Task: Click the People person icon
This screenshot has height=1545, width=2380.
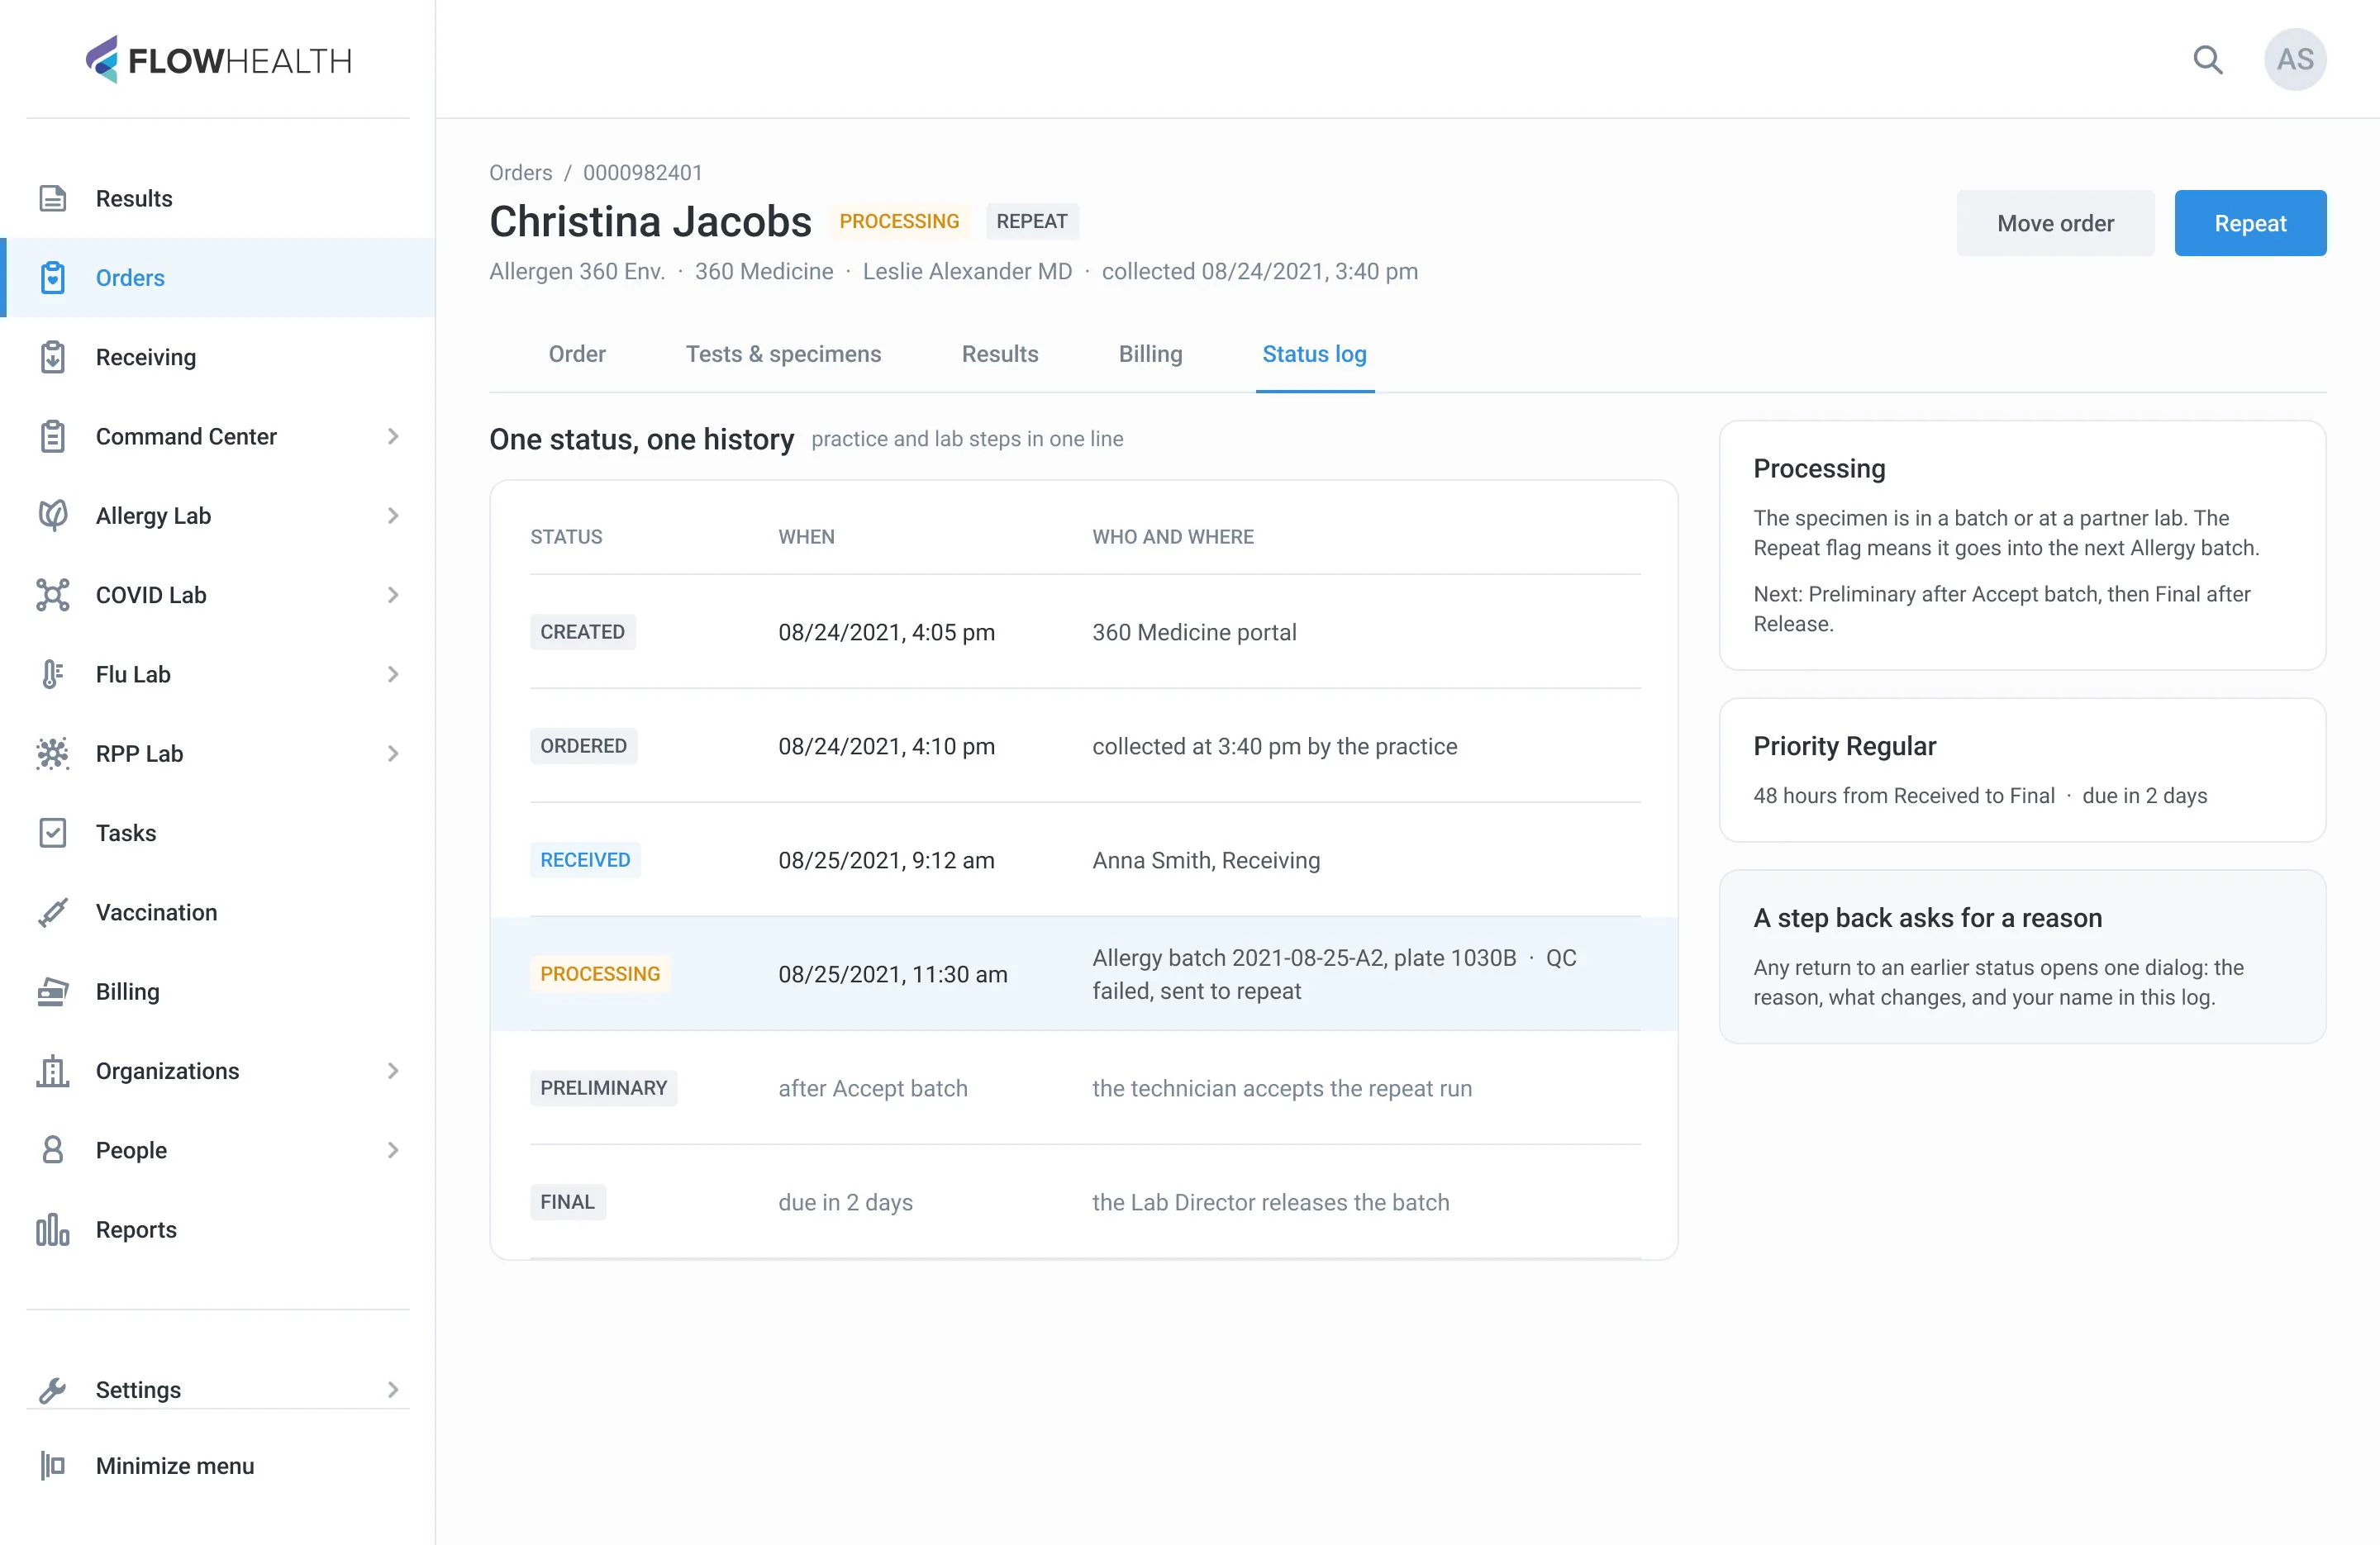Action: (53, 1150)
